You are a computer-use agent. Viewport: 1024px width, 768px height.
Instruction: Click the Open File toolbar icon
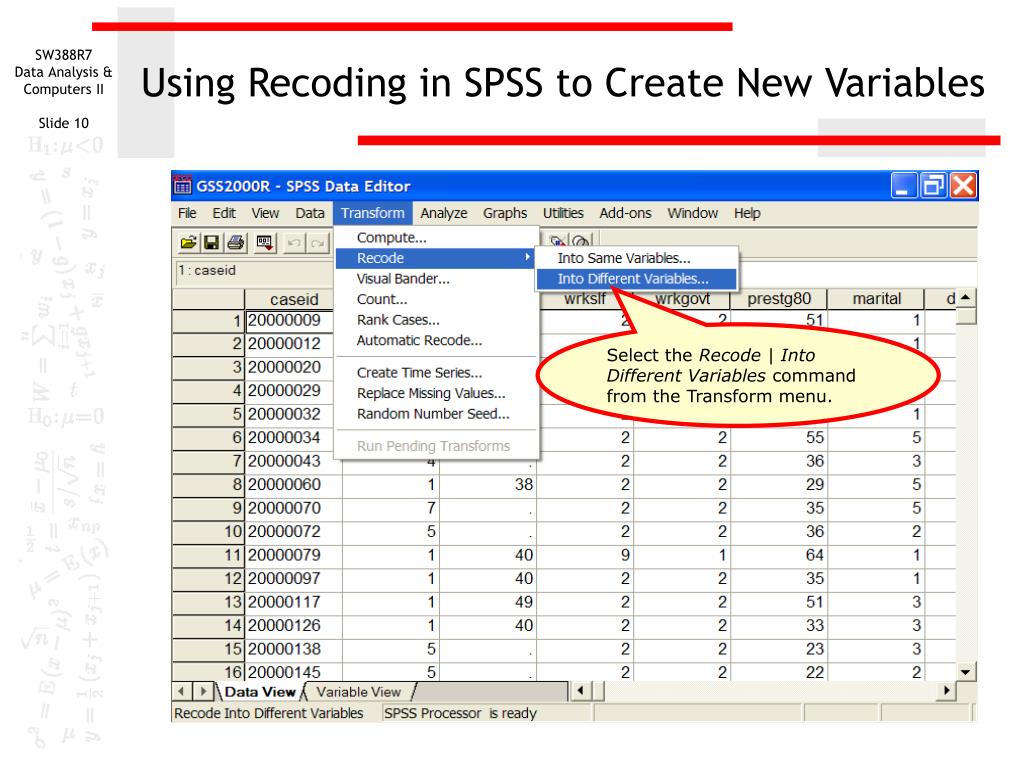pos(188,244)
